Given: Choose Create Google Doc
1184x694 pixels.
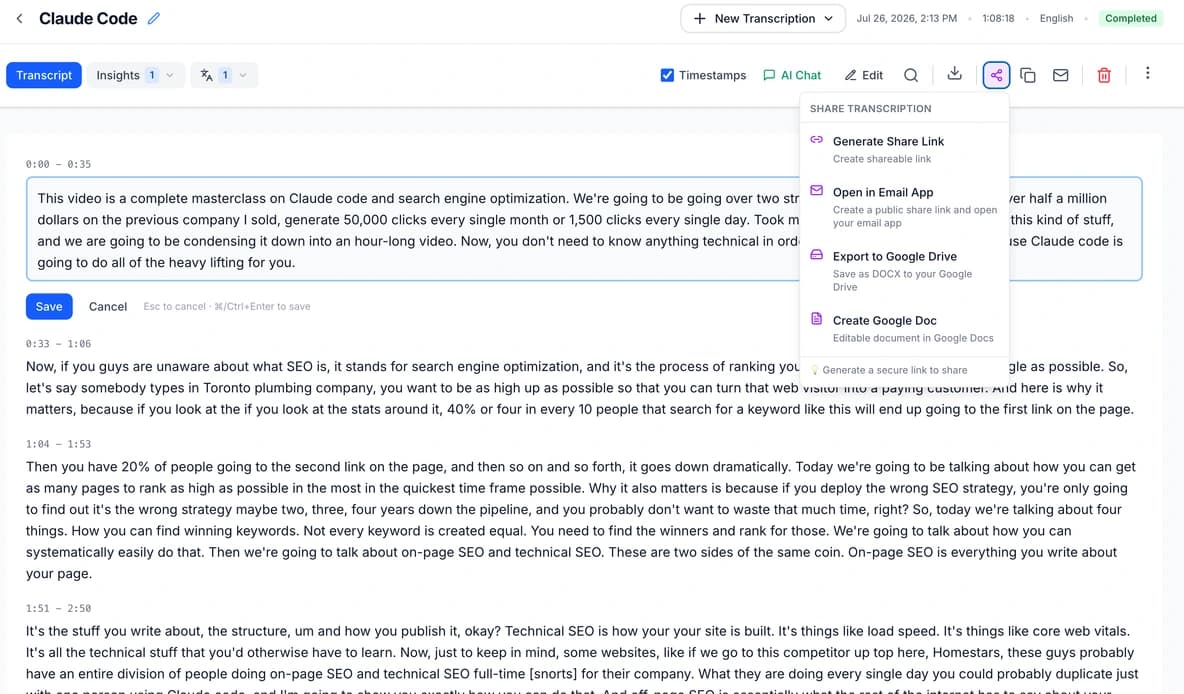Looking at the screenshot, I should click(x=904, y=328).
